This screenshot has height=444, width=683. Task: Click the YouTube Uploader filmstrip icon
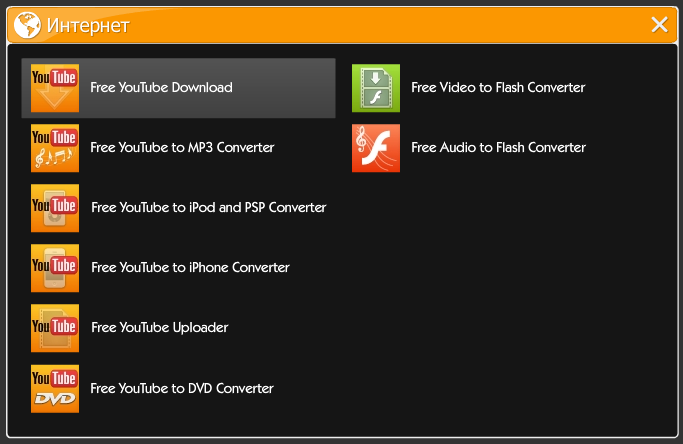coord(55,328)
